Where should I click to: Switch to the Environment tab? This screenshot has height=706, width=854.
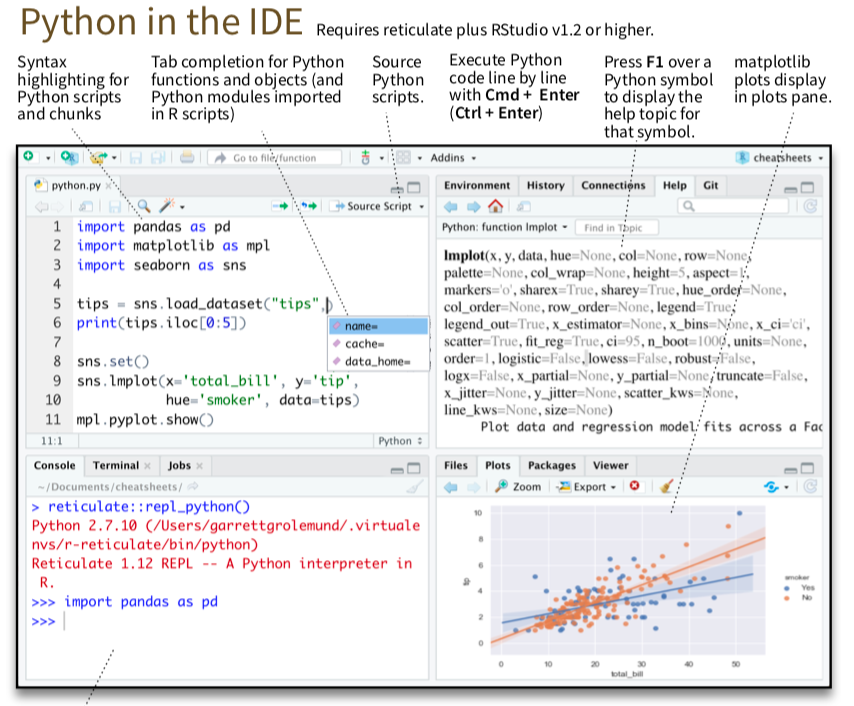tap(477, 186)
